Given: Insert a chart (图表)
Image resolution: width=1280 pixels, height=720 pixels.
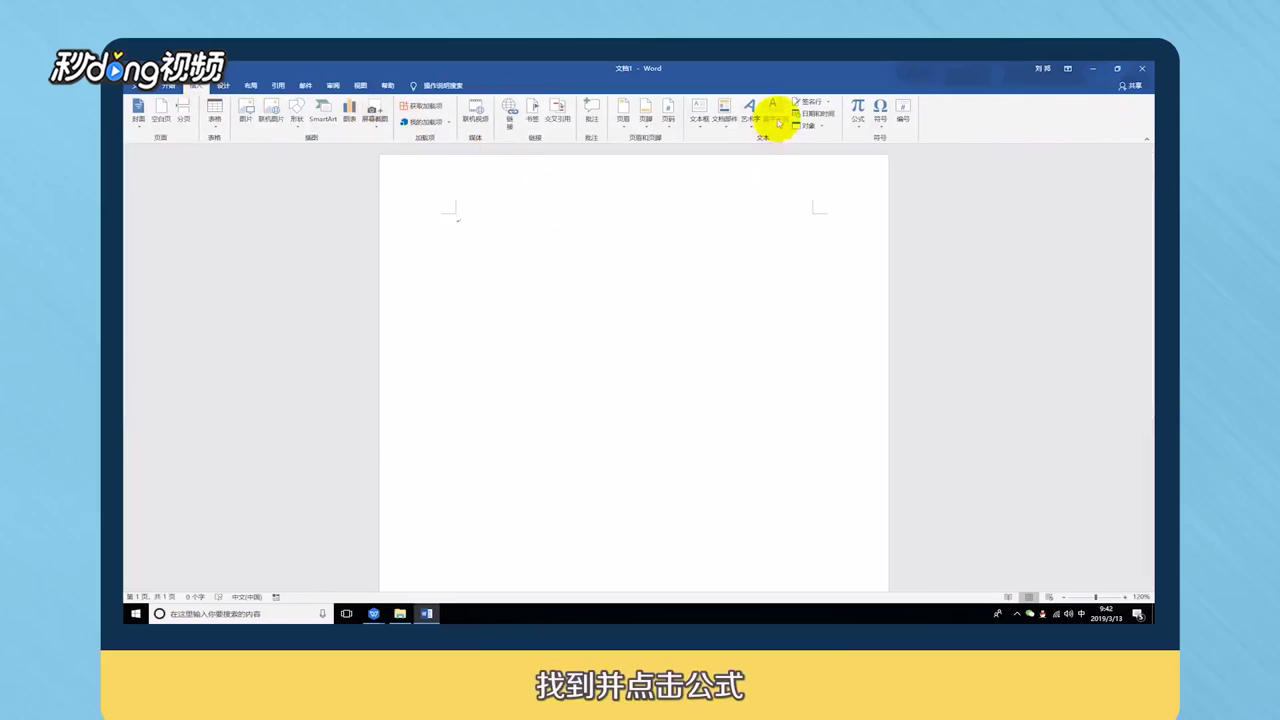Looking at the screenshot, I should click(x=349, y=110).
